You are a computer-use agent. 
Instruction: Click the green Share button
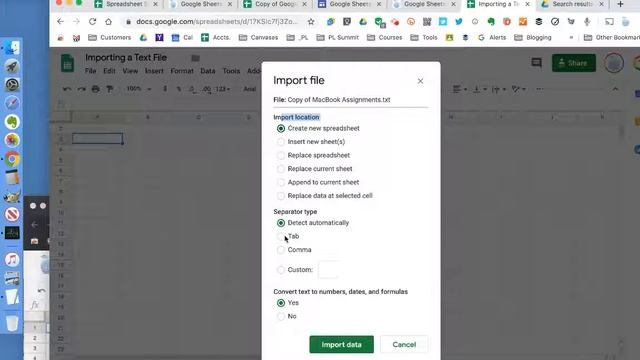click(573, 63)
